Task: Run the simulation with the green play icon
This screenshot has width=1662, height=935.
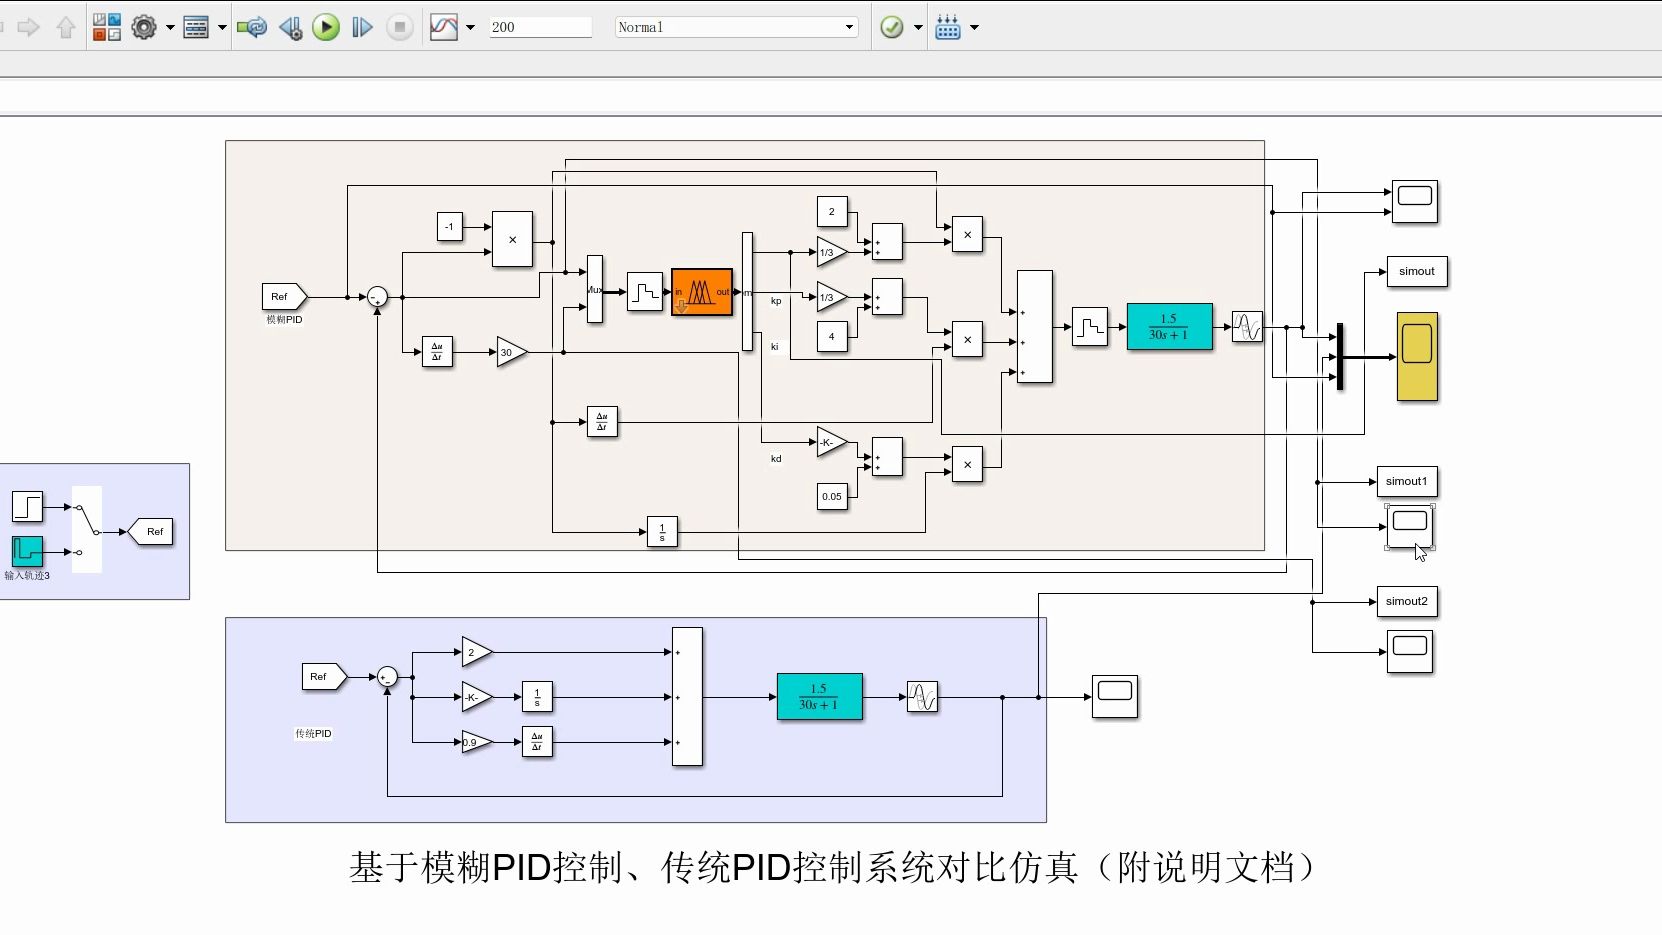Action: [327, 27]
